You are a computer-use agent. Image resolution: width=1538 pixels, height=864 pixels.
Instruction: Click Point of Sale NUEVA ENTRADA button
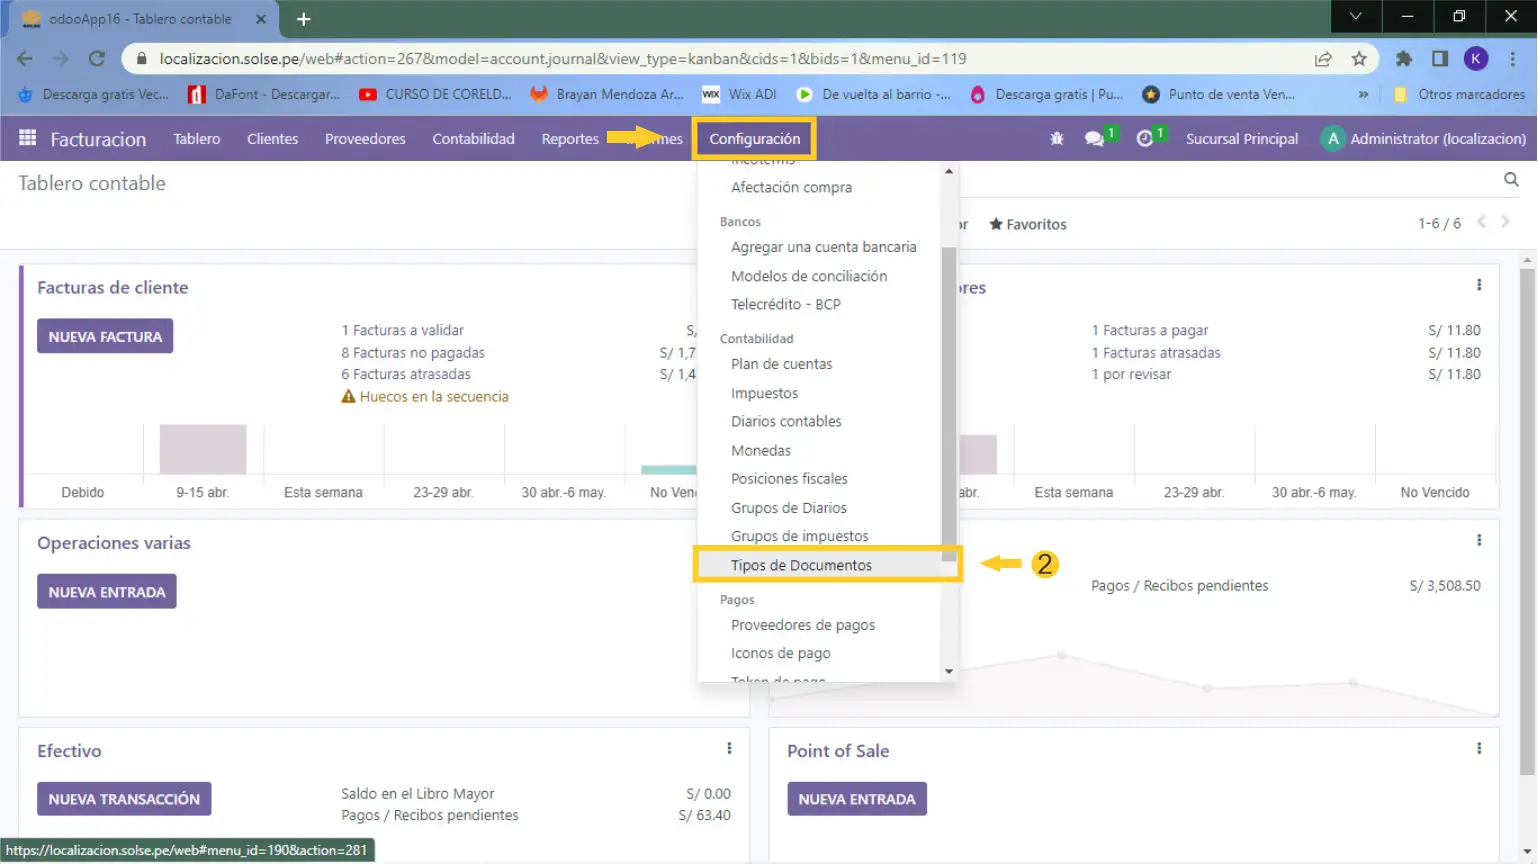pos(857,799)
